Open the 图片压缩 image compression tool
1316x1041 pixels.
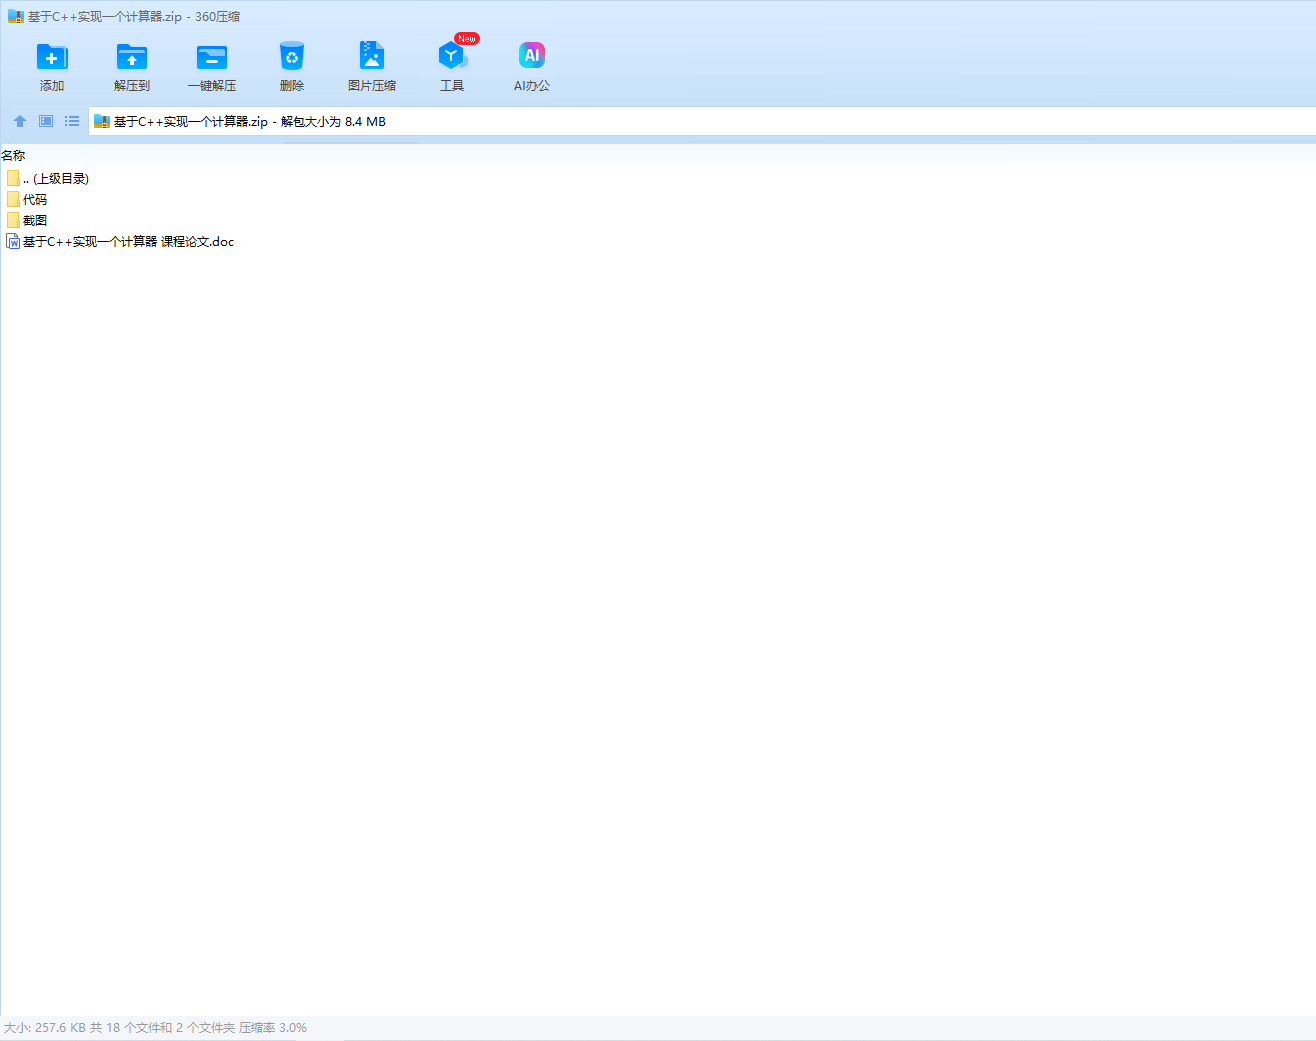point(372,55)
